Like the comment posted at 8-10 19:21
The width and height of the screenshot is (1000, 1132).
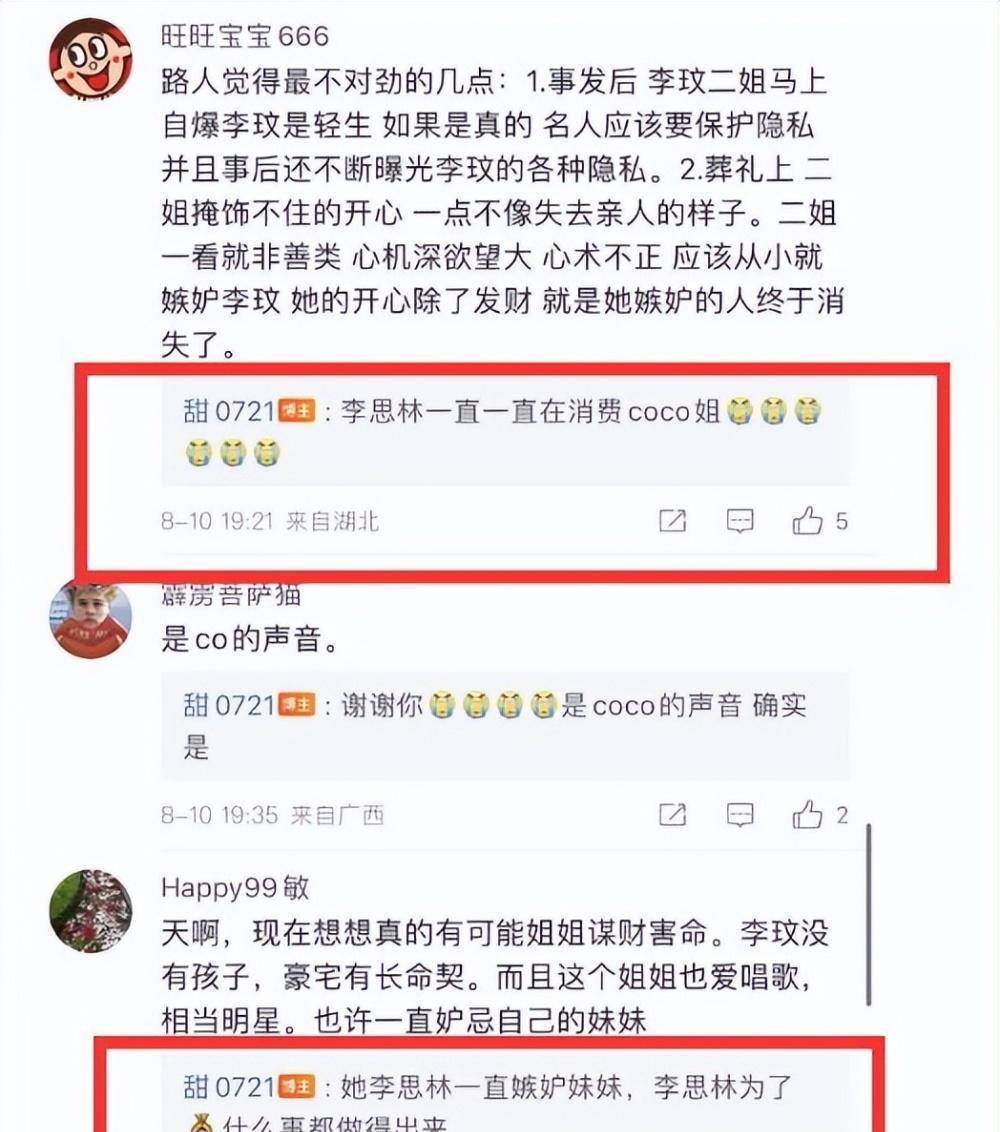tap(807, 520)
